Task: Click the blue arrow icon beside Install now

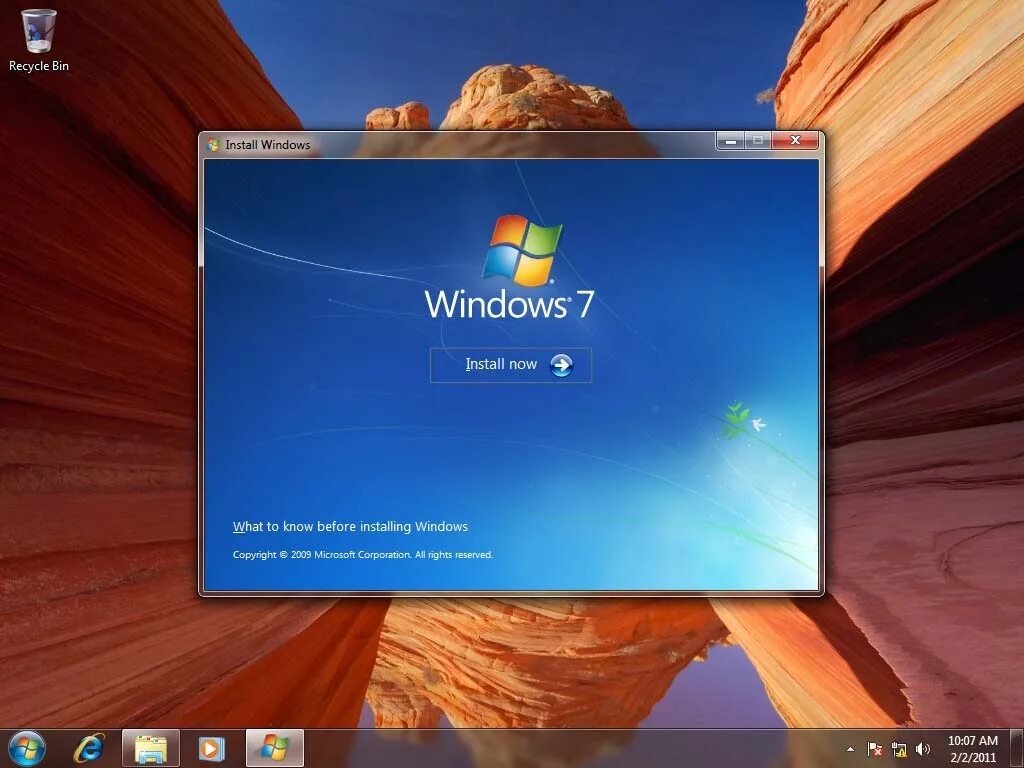Action: coord(561,366)
